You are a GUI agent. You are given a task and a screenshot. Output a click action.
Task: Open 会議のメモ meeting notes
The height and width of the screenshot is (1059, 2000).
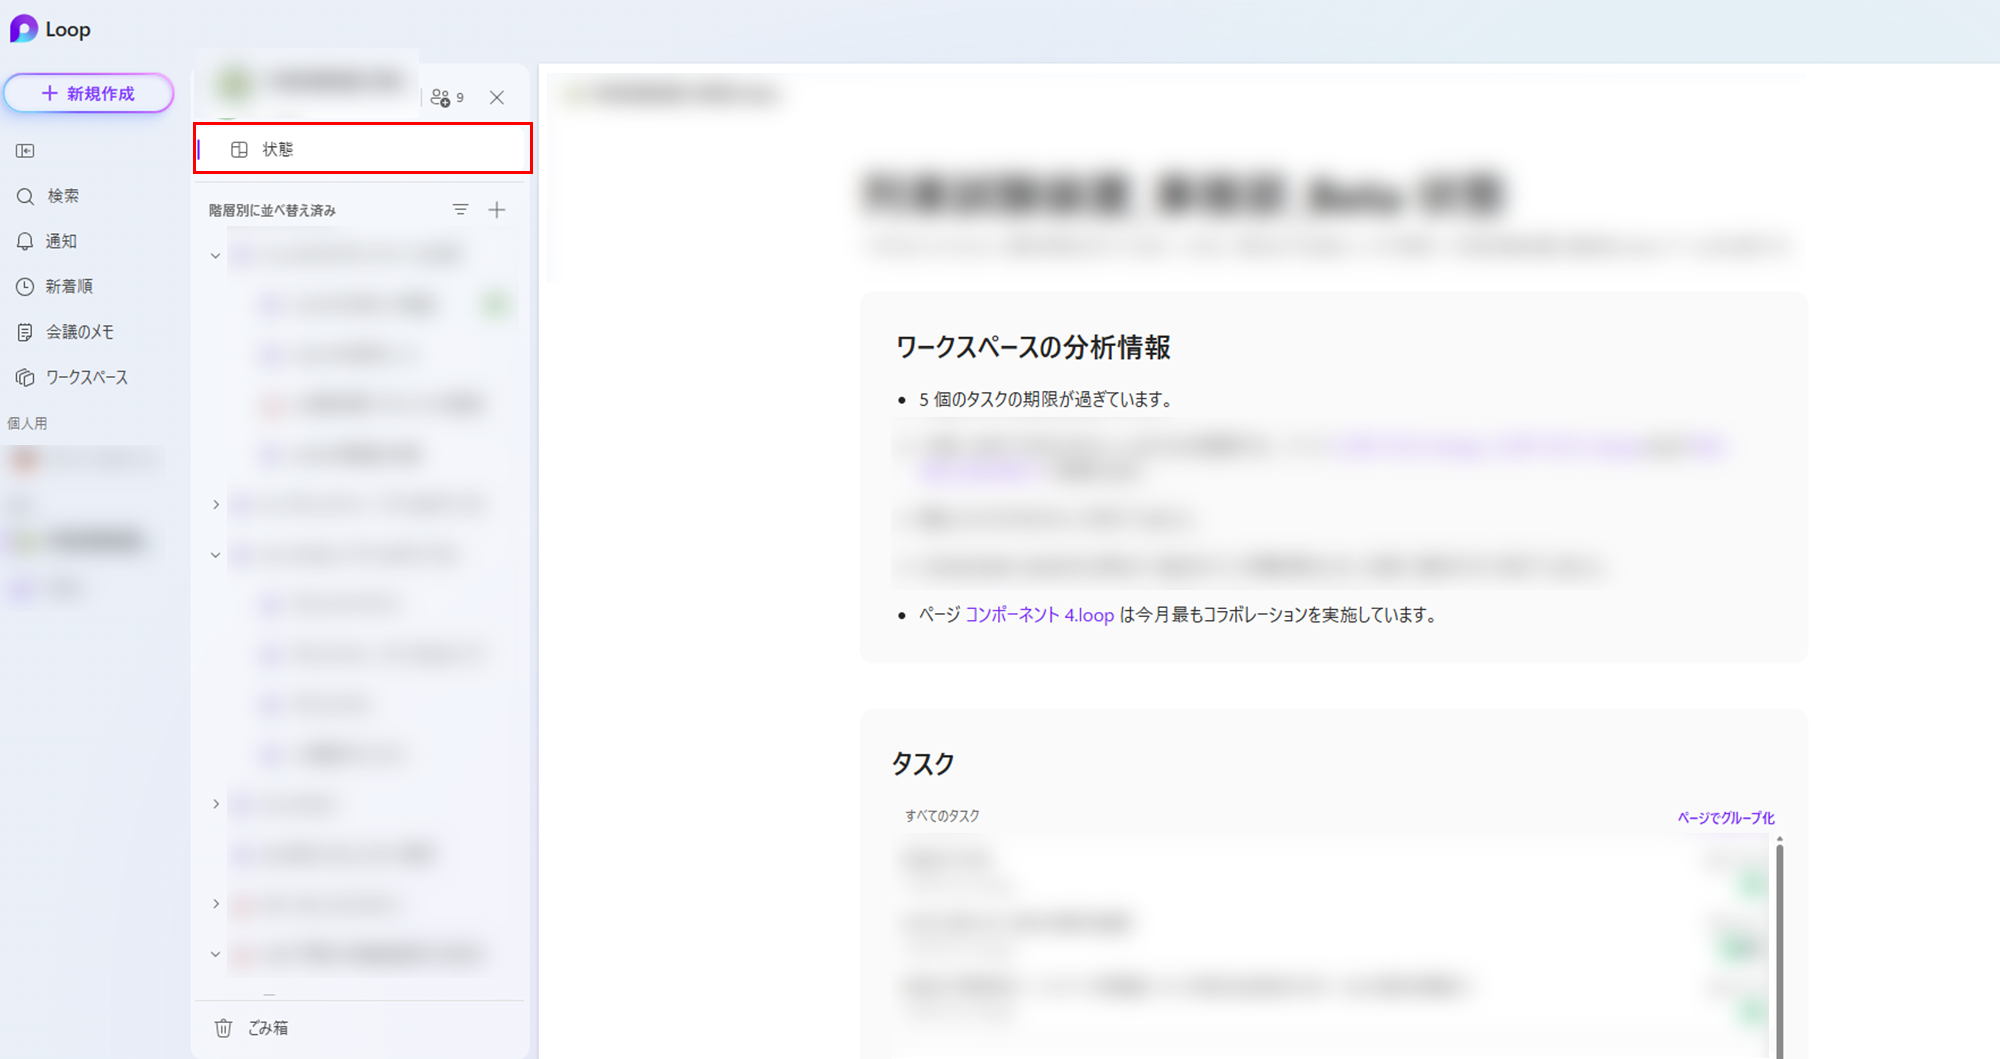[65, 332]
